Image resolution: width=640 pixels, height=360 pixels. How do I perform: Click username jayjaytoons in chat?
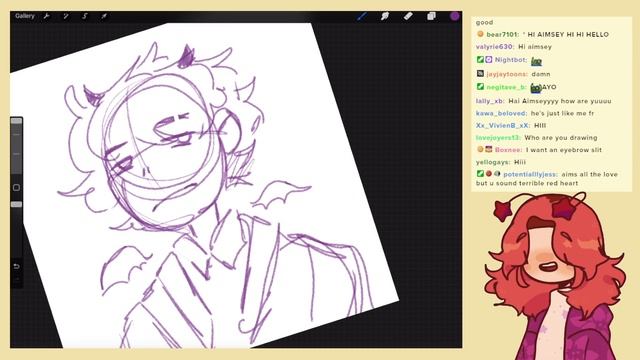click(x=507, y=74)
